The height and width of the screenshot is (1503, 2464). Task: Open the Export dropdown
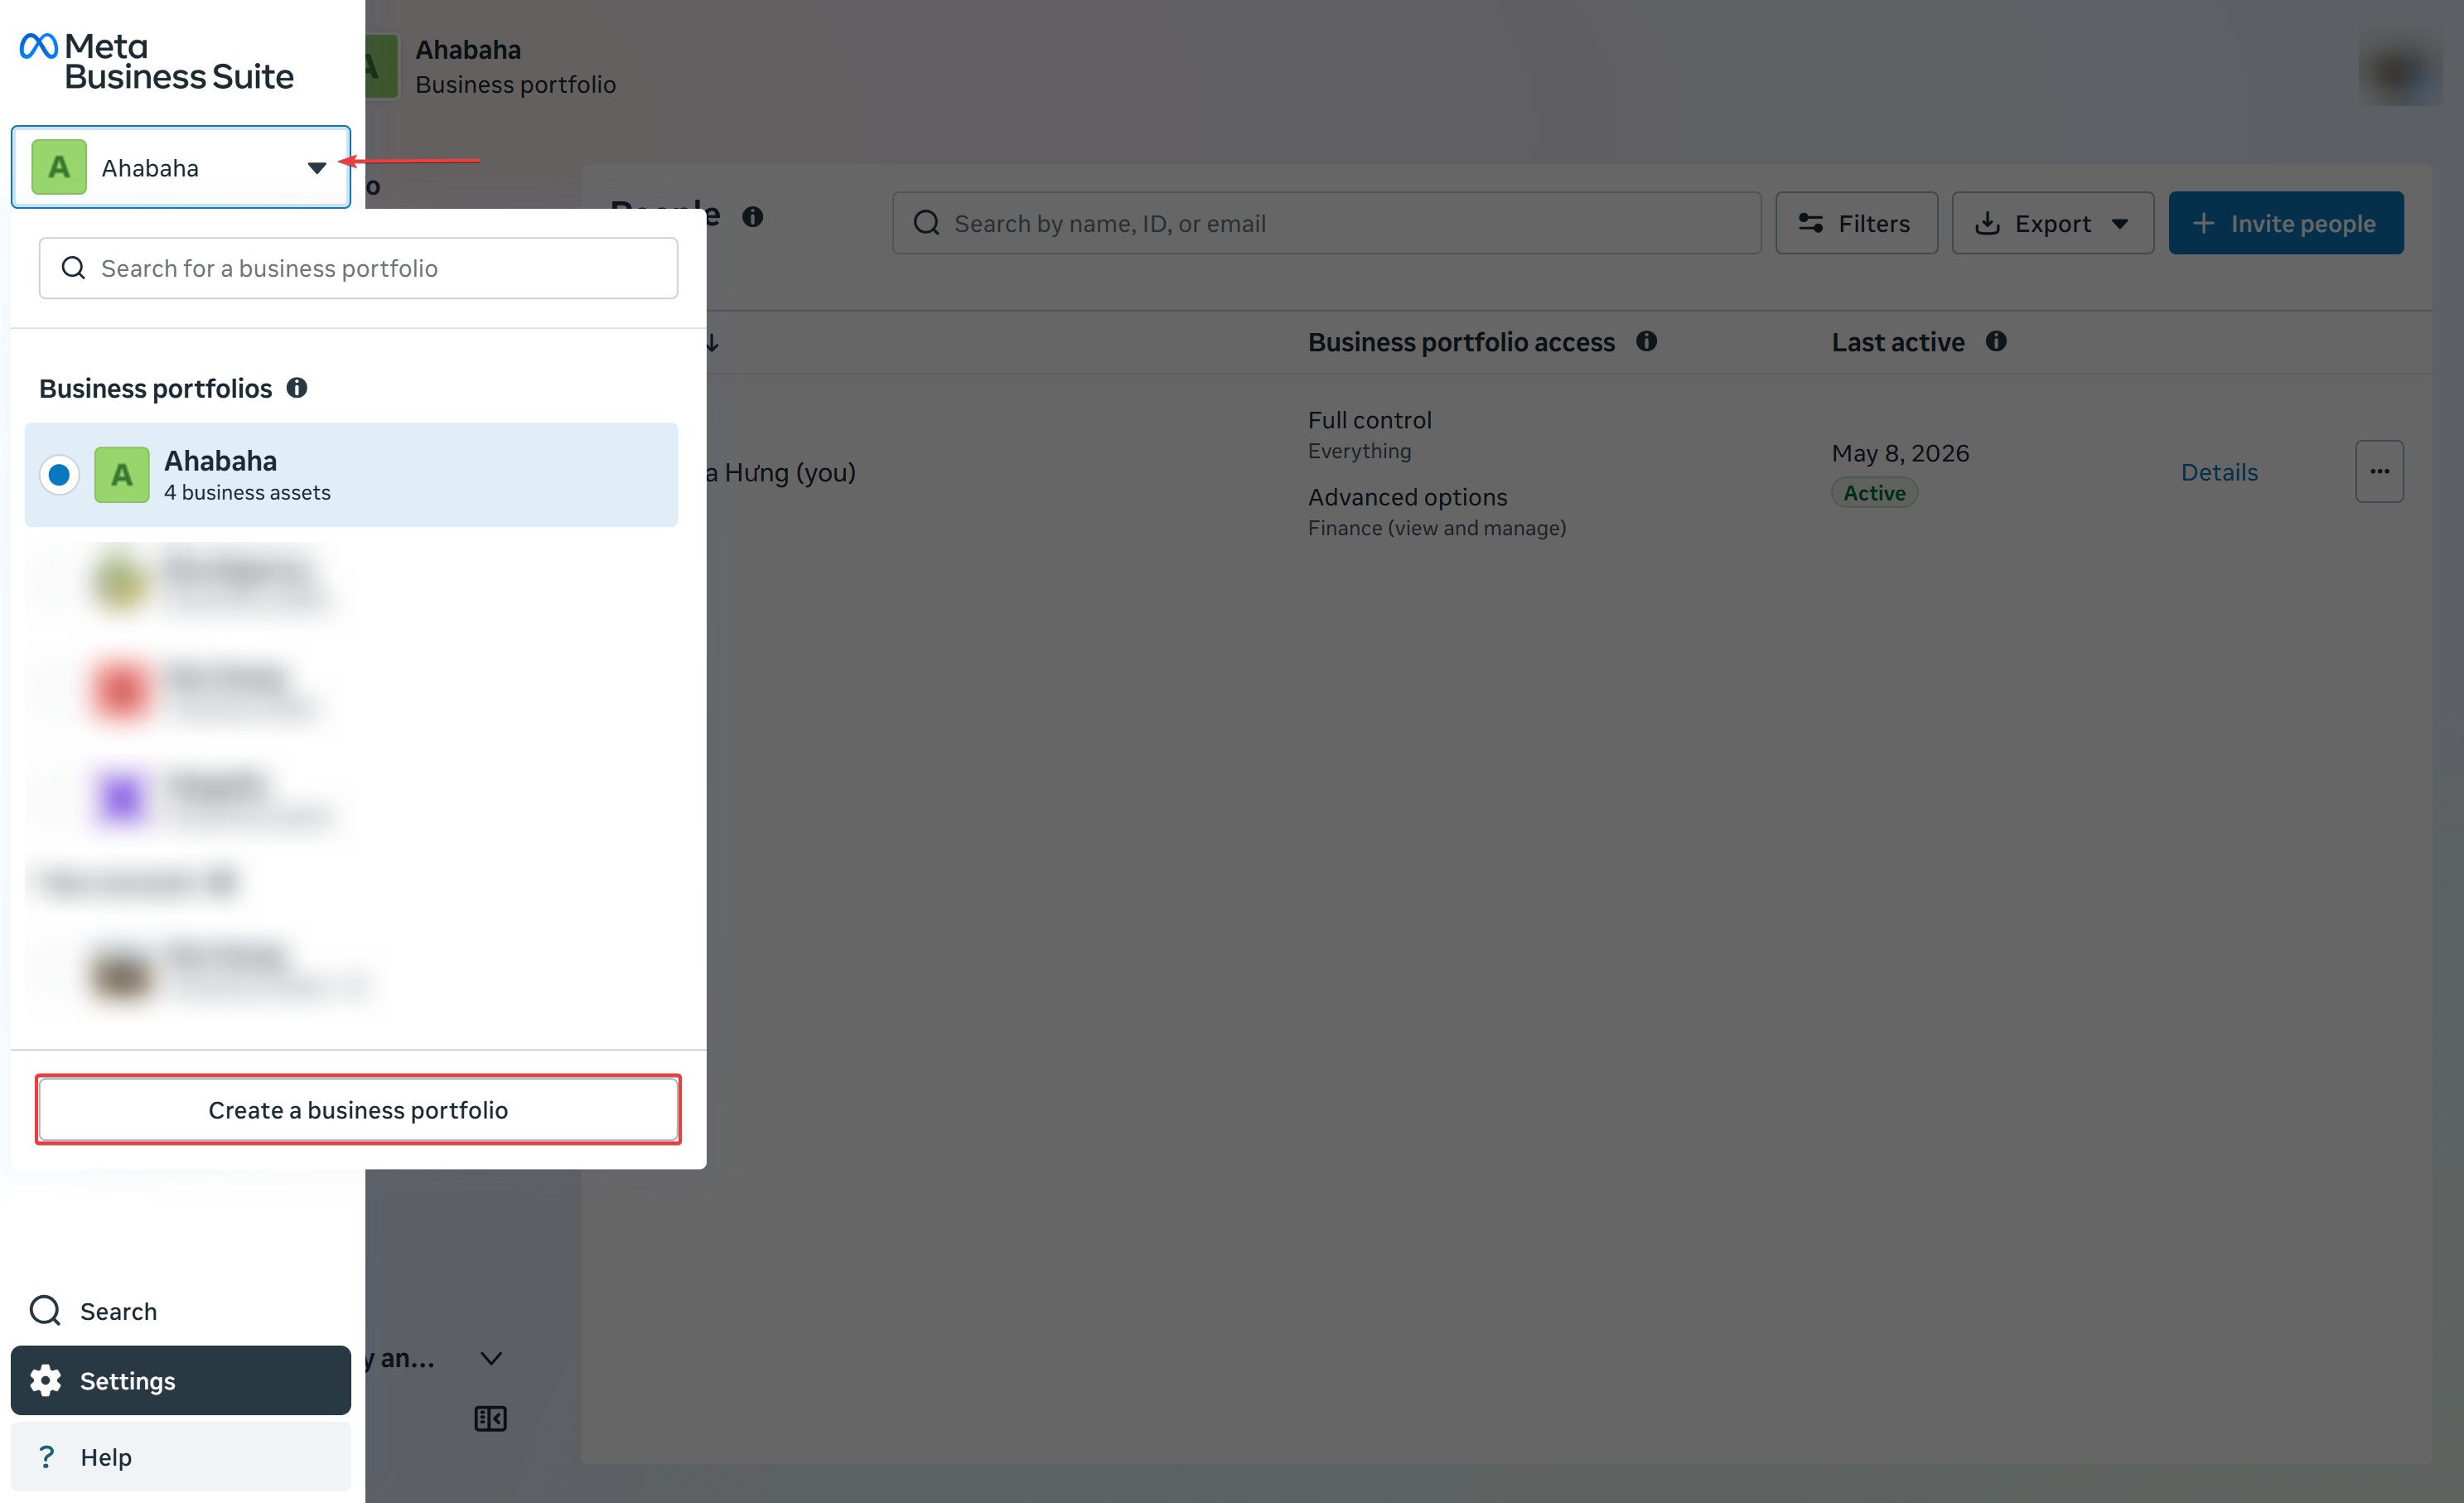click(x=2053, y=223)
